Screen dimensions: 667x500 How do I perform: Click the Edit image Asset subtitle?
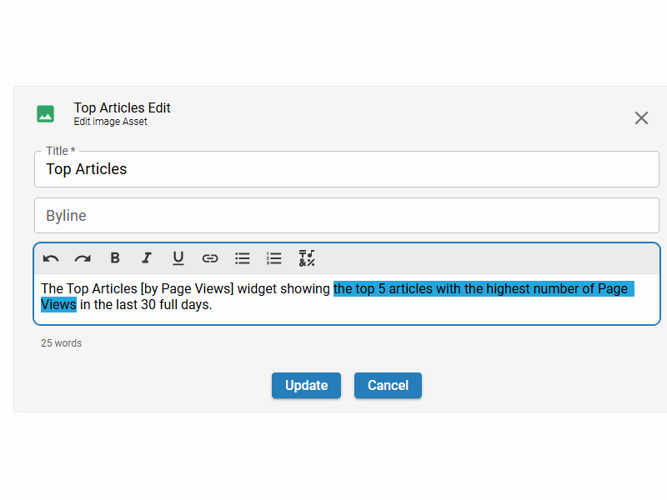(x=110, y=122)
